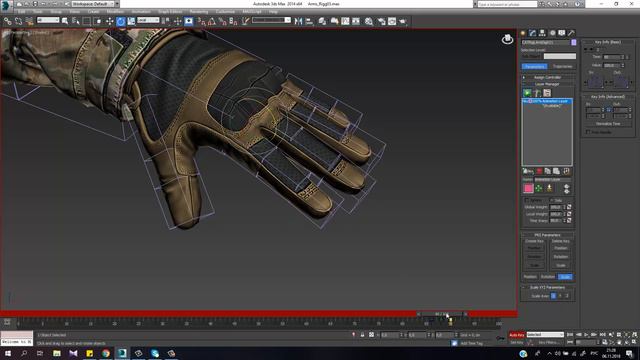Click the Render Production teapot icon
Screen dimensions: 640x360
pyautogui.click(x=403, y=21)
